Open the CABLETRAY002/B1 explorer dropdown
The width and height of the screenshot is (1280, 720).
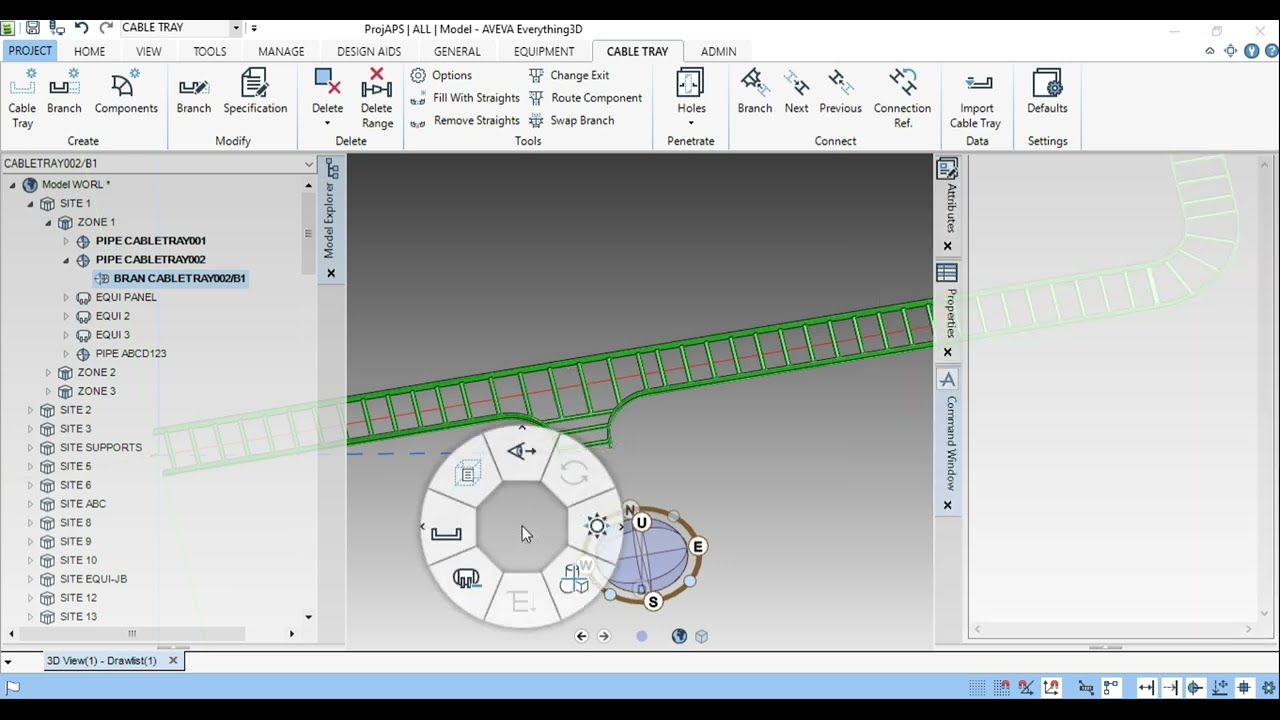point(309,163)
